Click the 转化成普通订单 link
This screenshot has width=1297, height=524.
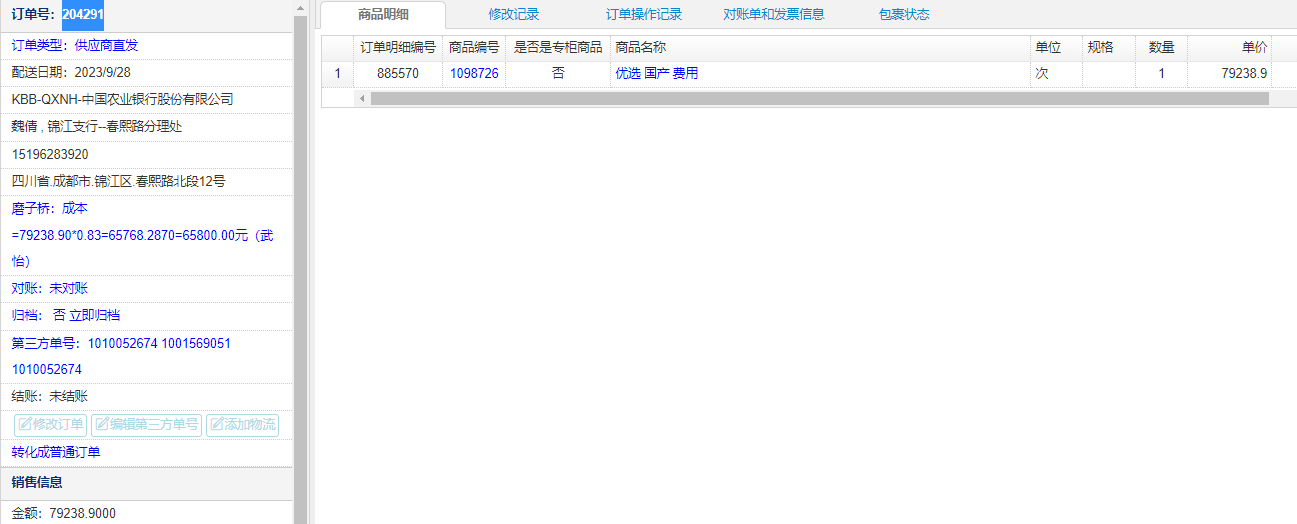click(56, 452)
